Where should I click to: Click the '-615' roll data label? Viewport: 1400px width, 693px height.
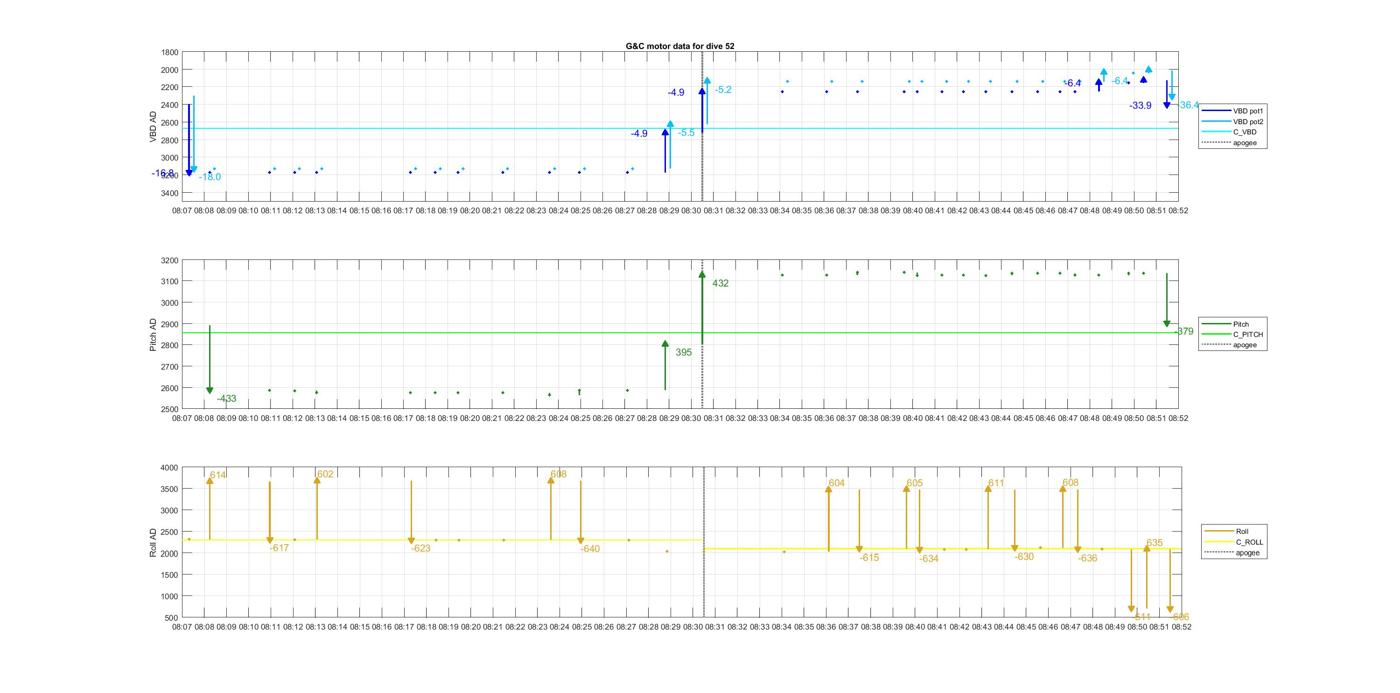[869, 557]
